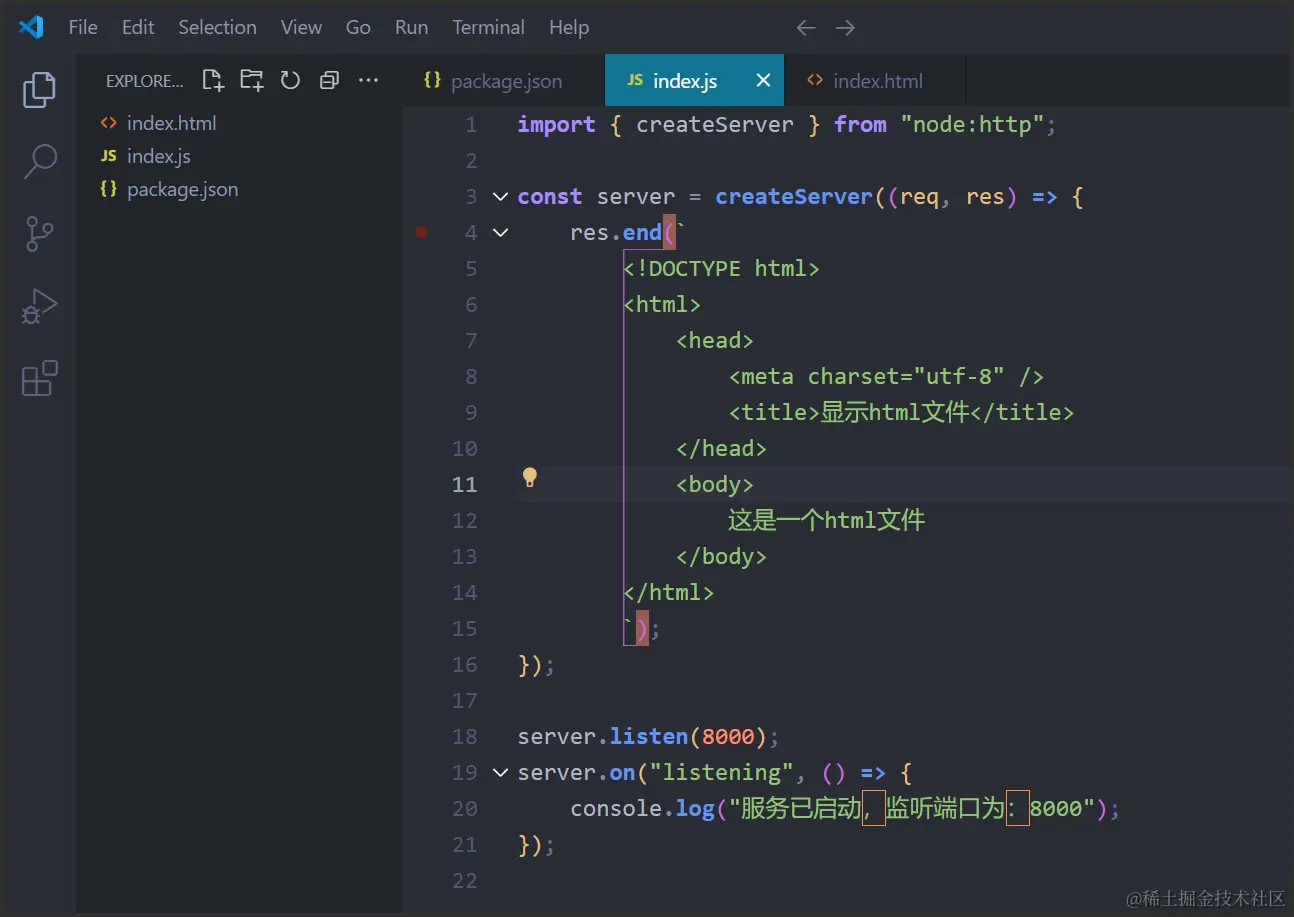The height and width of the screenshot is (917, 1294).
Task: Open the Search activity bar icon
Action: (x=39, y=161)
